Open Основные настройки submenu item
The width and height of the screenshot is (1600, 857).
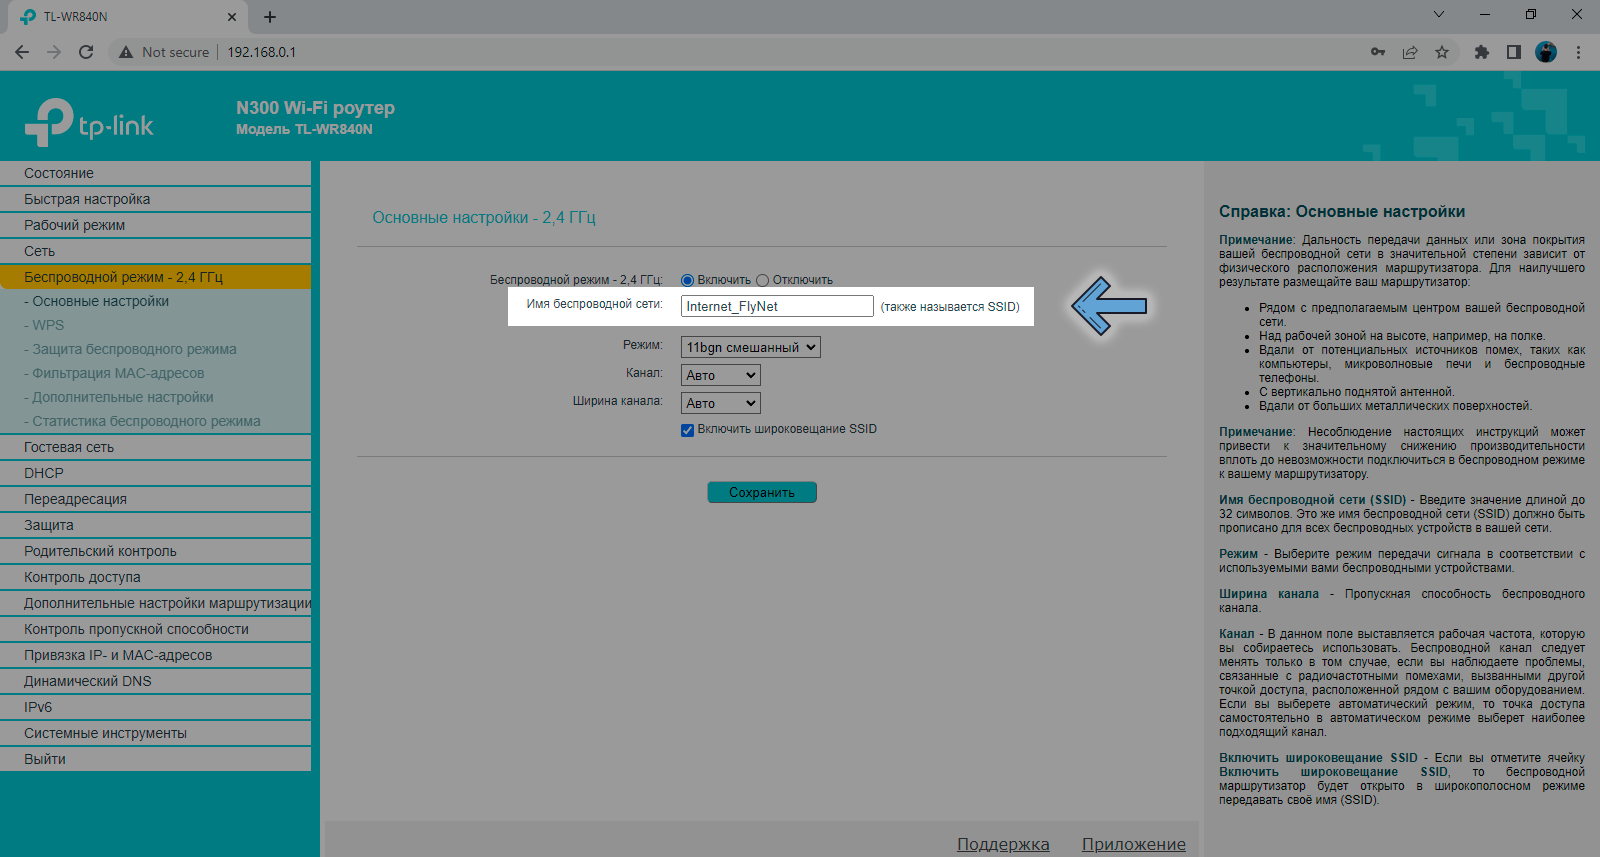[x=155, y=301]
